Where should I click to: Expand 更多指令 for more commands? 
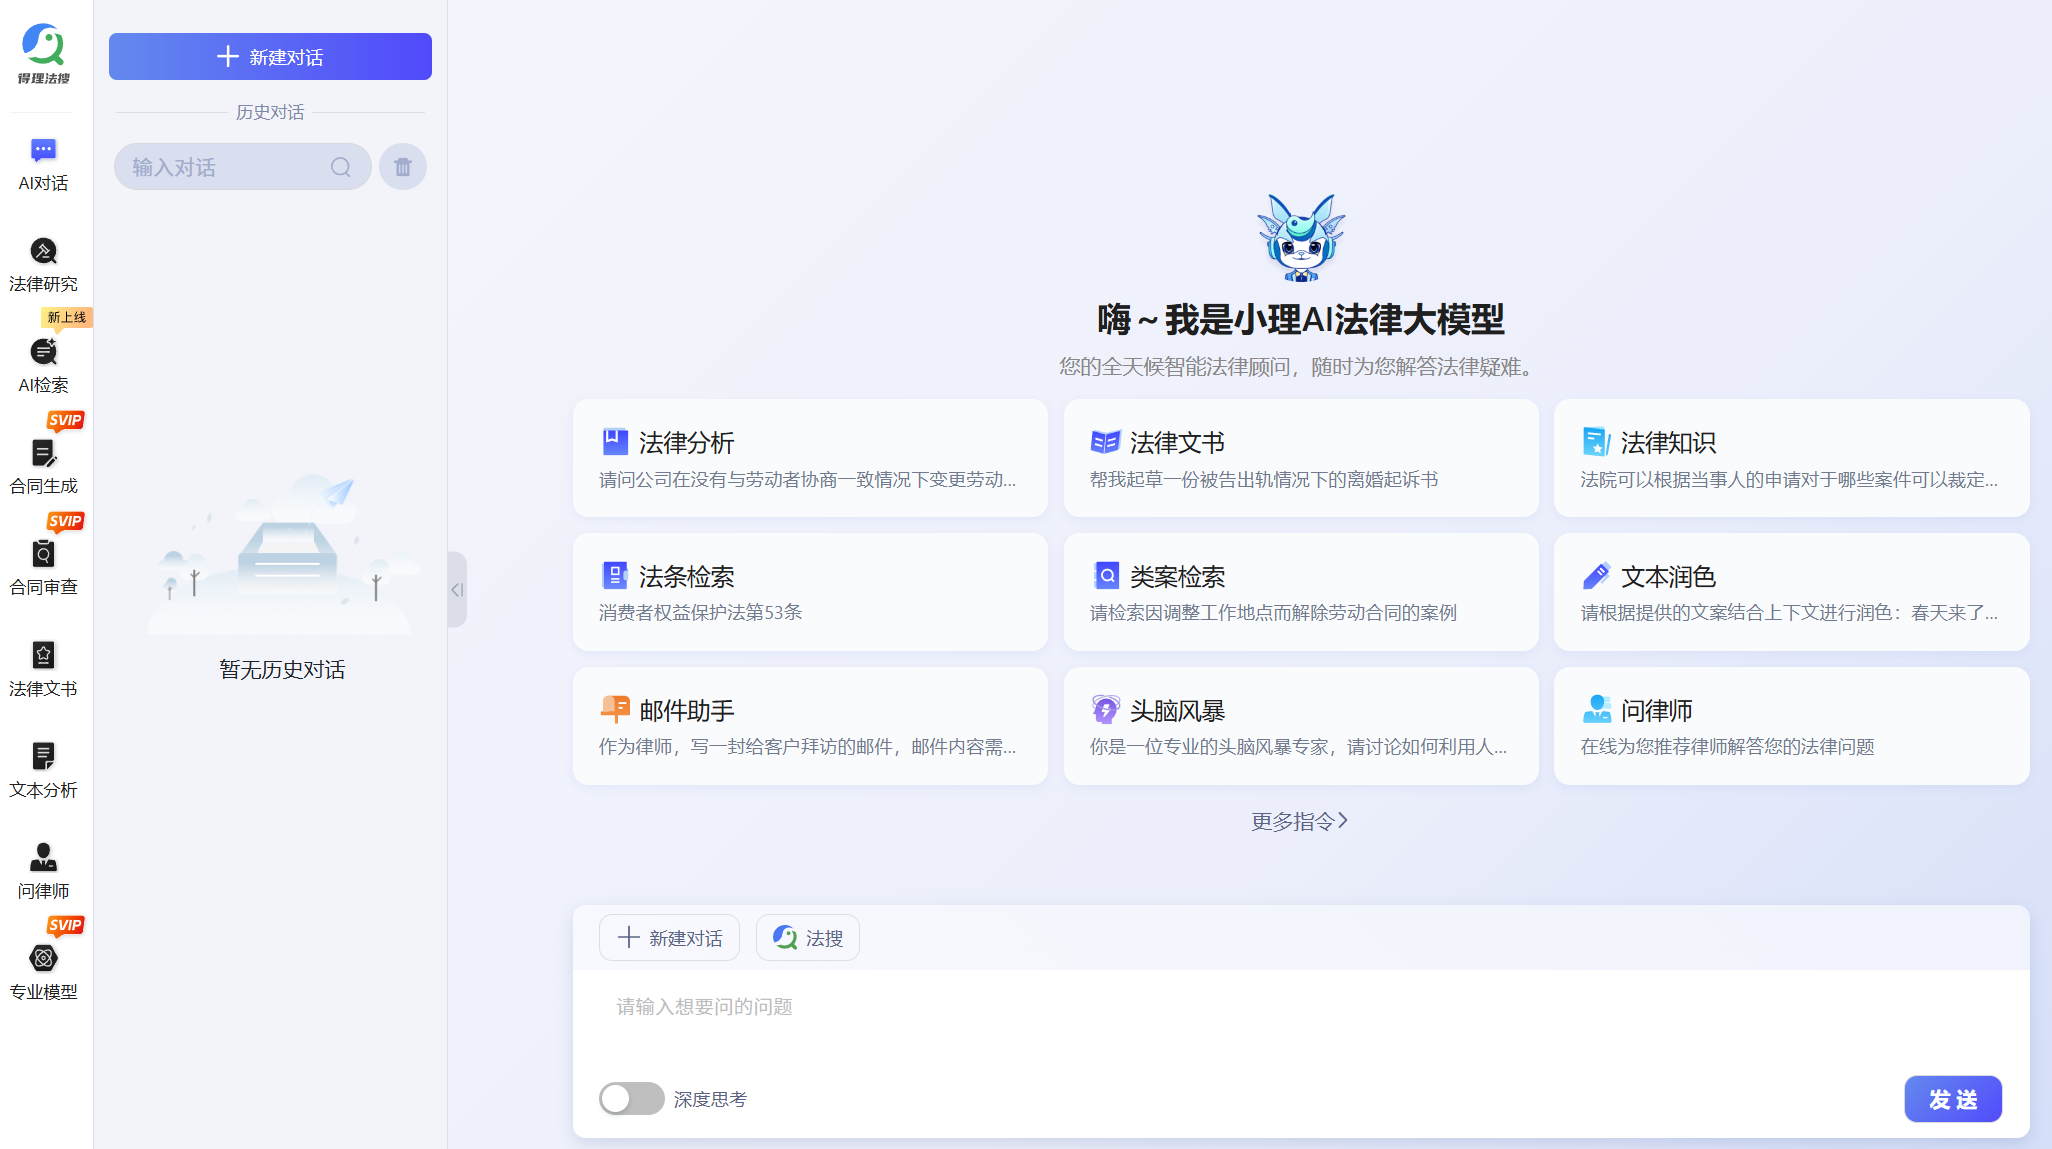click(x=1299, y=821)
